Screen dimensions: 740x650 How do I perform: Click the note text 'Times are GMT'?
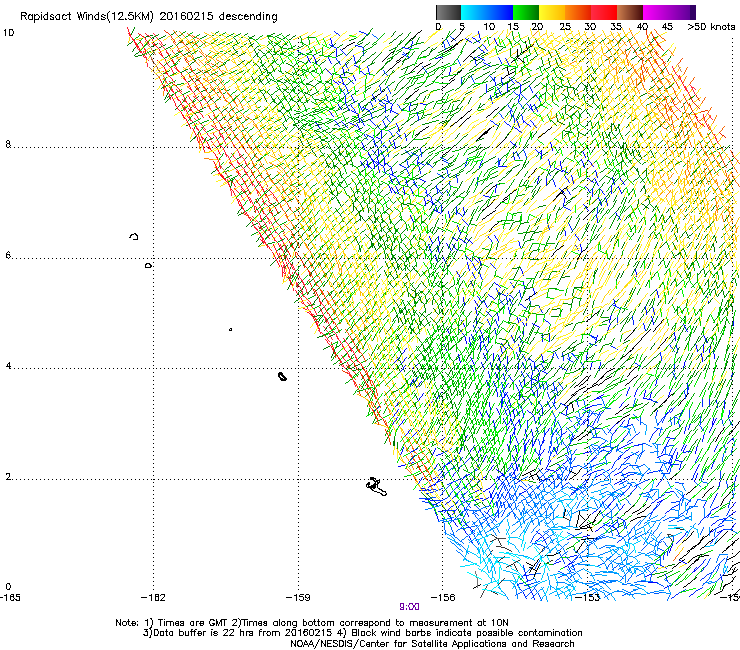point(193,623)
